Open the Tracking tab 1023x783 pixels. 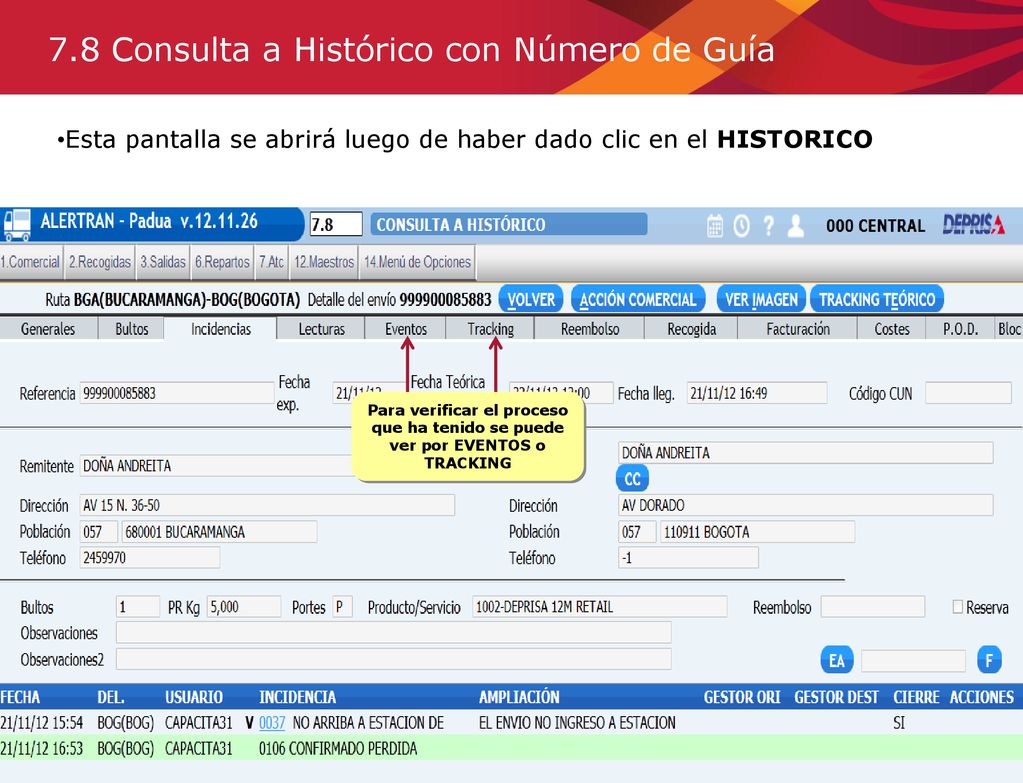tap(491, 329)
